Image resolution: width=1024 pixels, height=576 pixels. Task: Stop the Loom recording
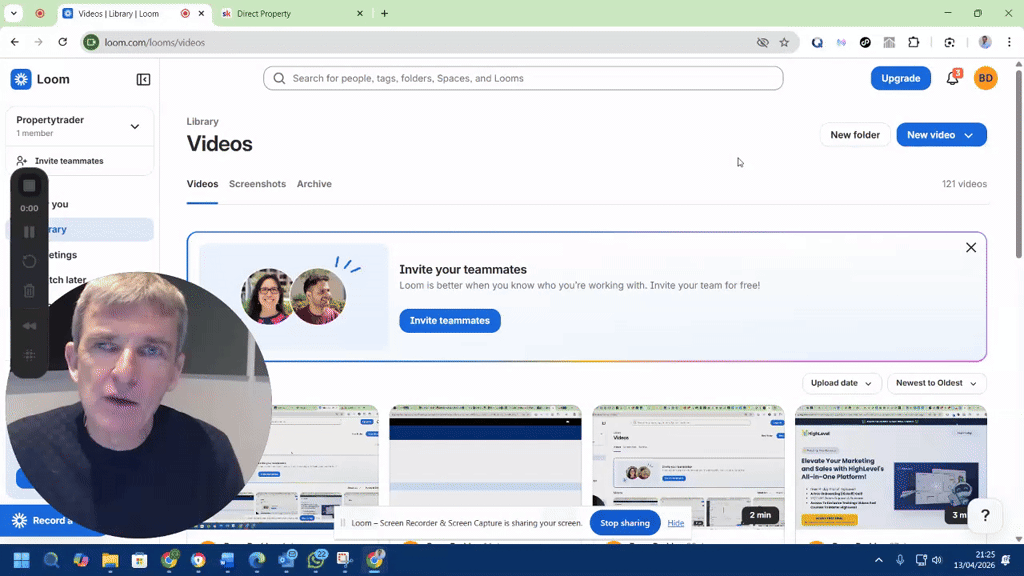(29, 186)
